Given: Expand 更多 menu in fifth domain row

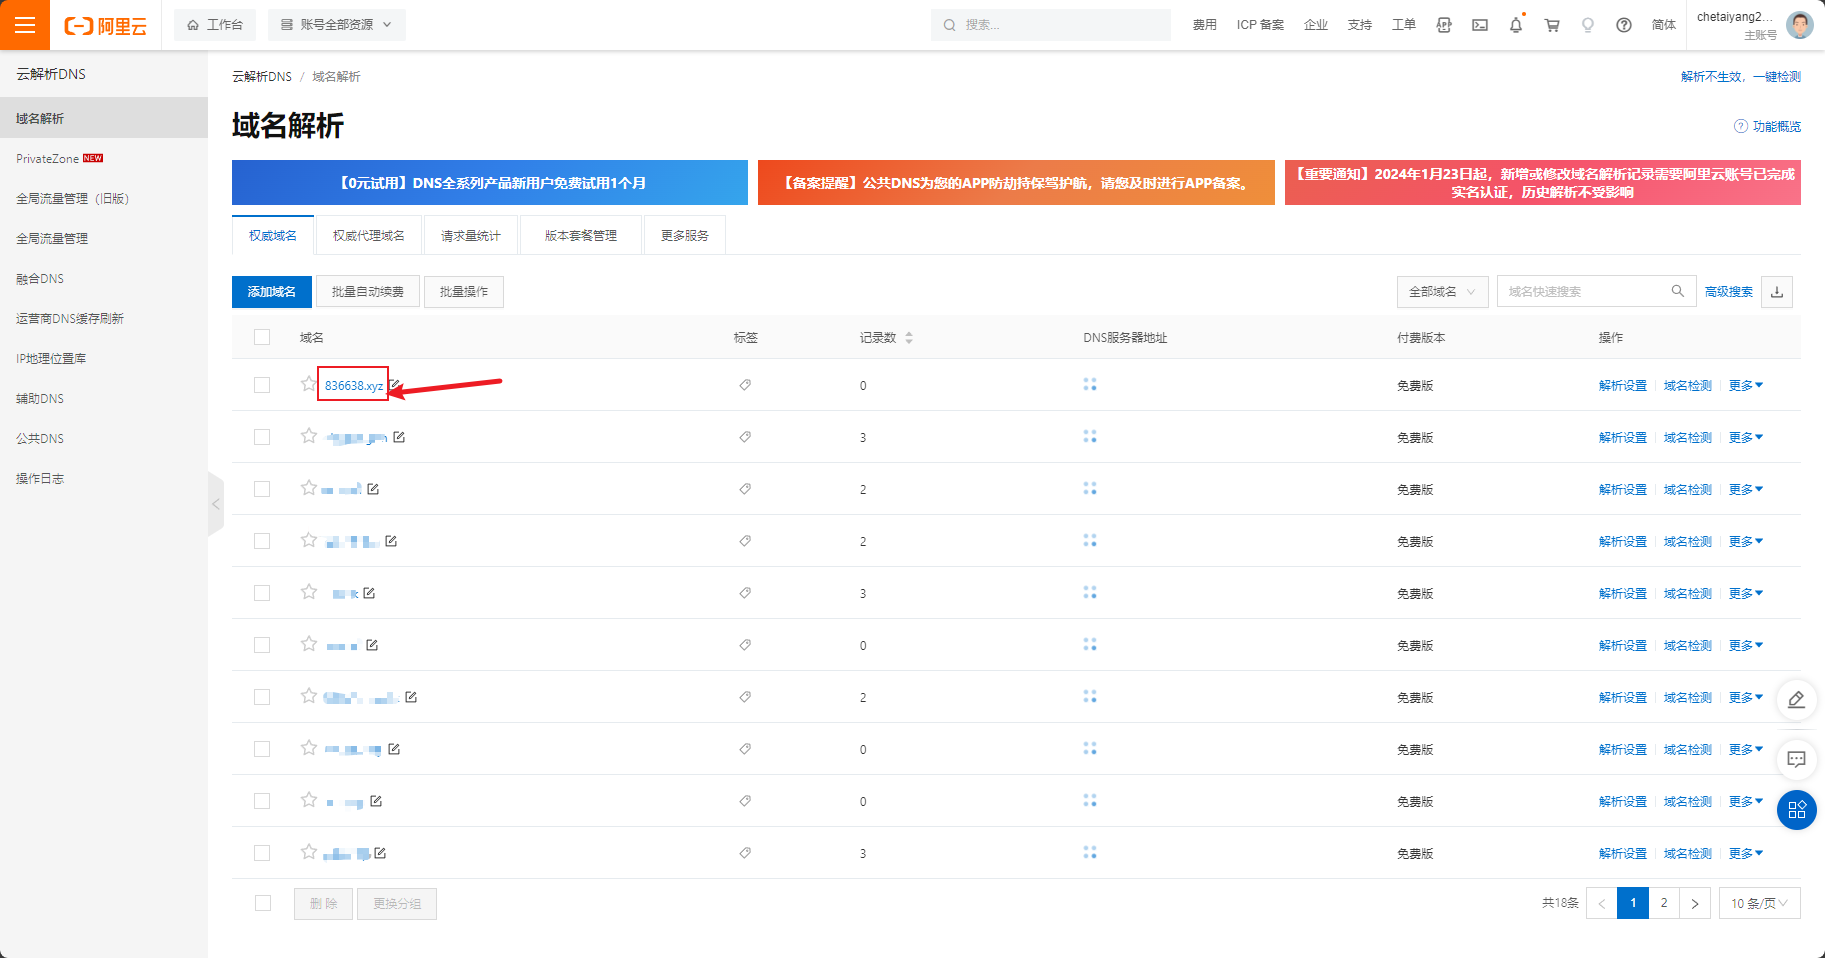Looking at the screenshot, I should 1746,593.
